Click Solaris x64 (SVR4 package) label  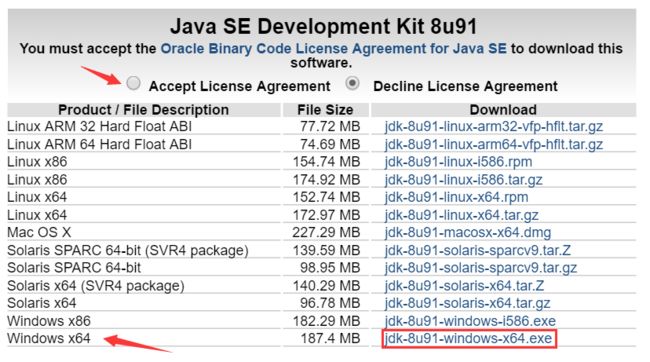point(96,285)
